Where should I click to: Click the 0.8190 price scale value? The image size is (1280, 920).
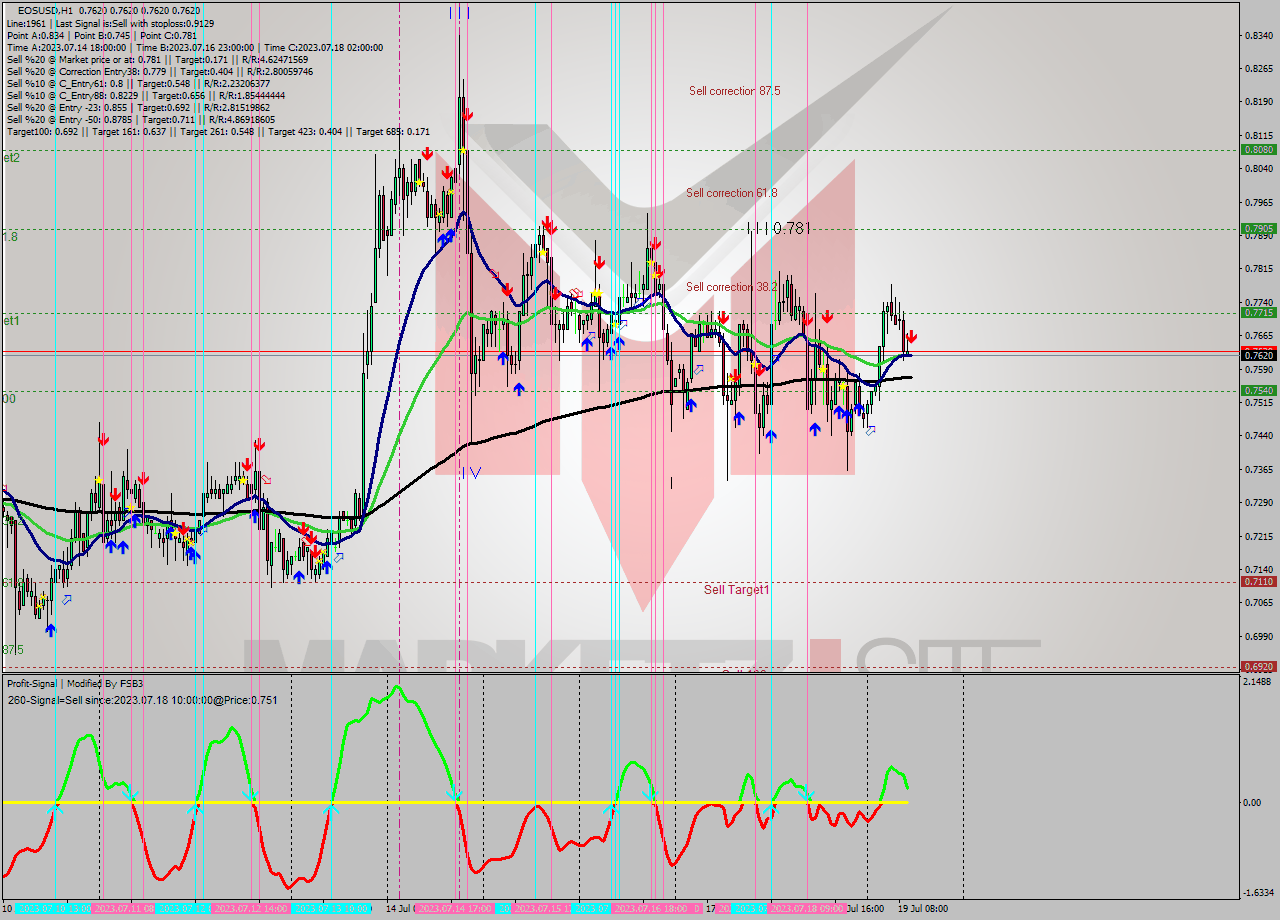pos(1258,102)
